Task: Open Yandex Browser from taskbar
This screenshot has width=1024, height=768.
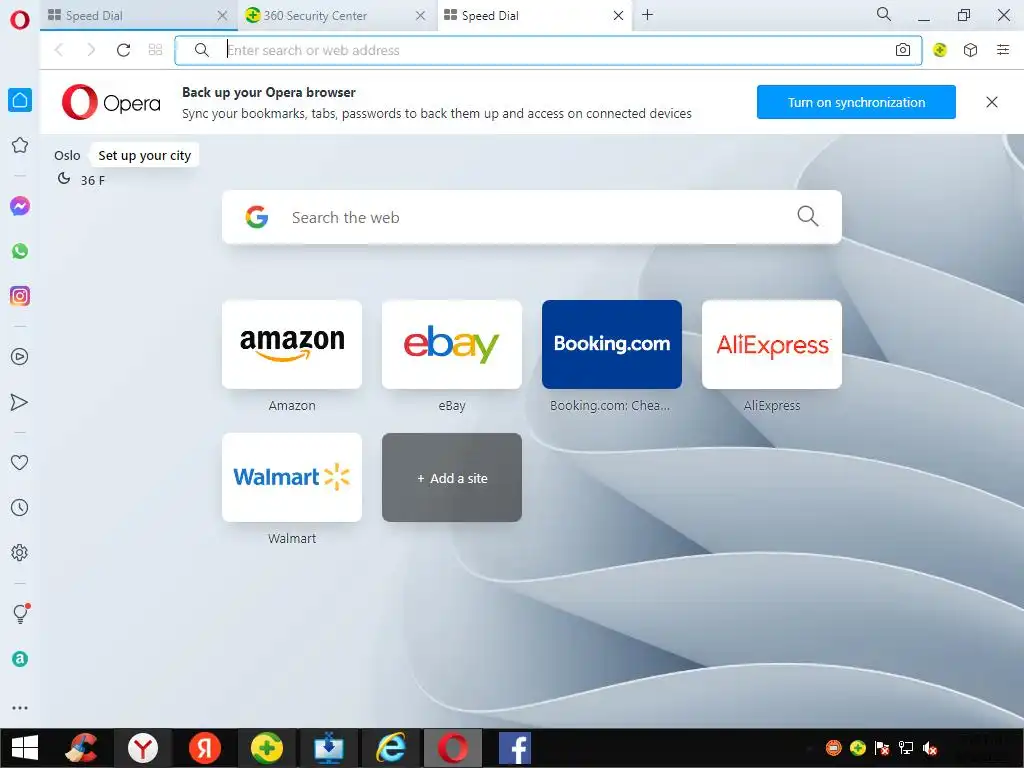Action: tap(142, 748)
